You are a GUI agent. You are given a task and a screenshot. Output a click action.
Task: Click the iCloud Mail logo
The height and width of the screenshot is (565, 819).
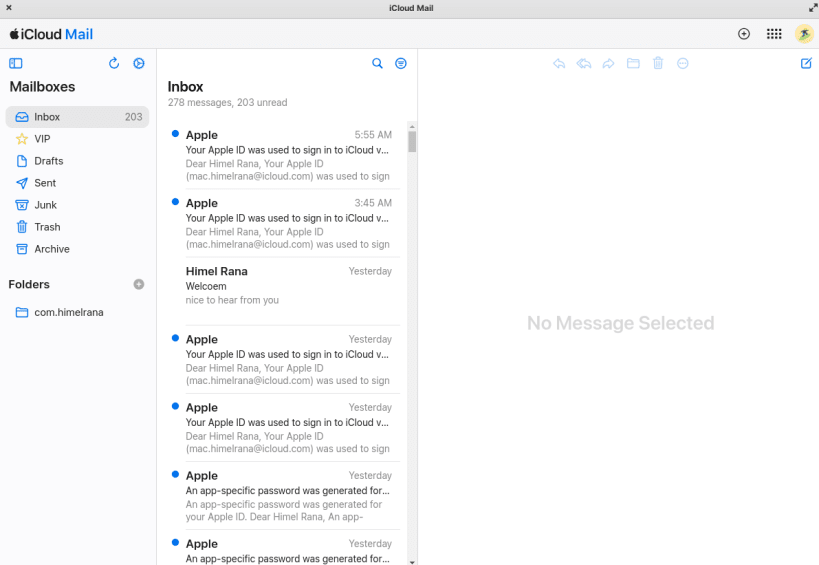click(x=51, y=34)
